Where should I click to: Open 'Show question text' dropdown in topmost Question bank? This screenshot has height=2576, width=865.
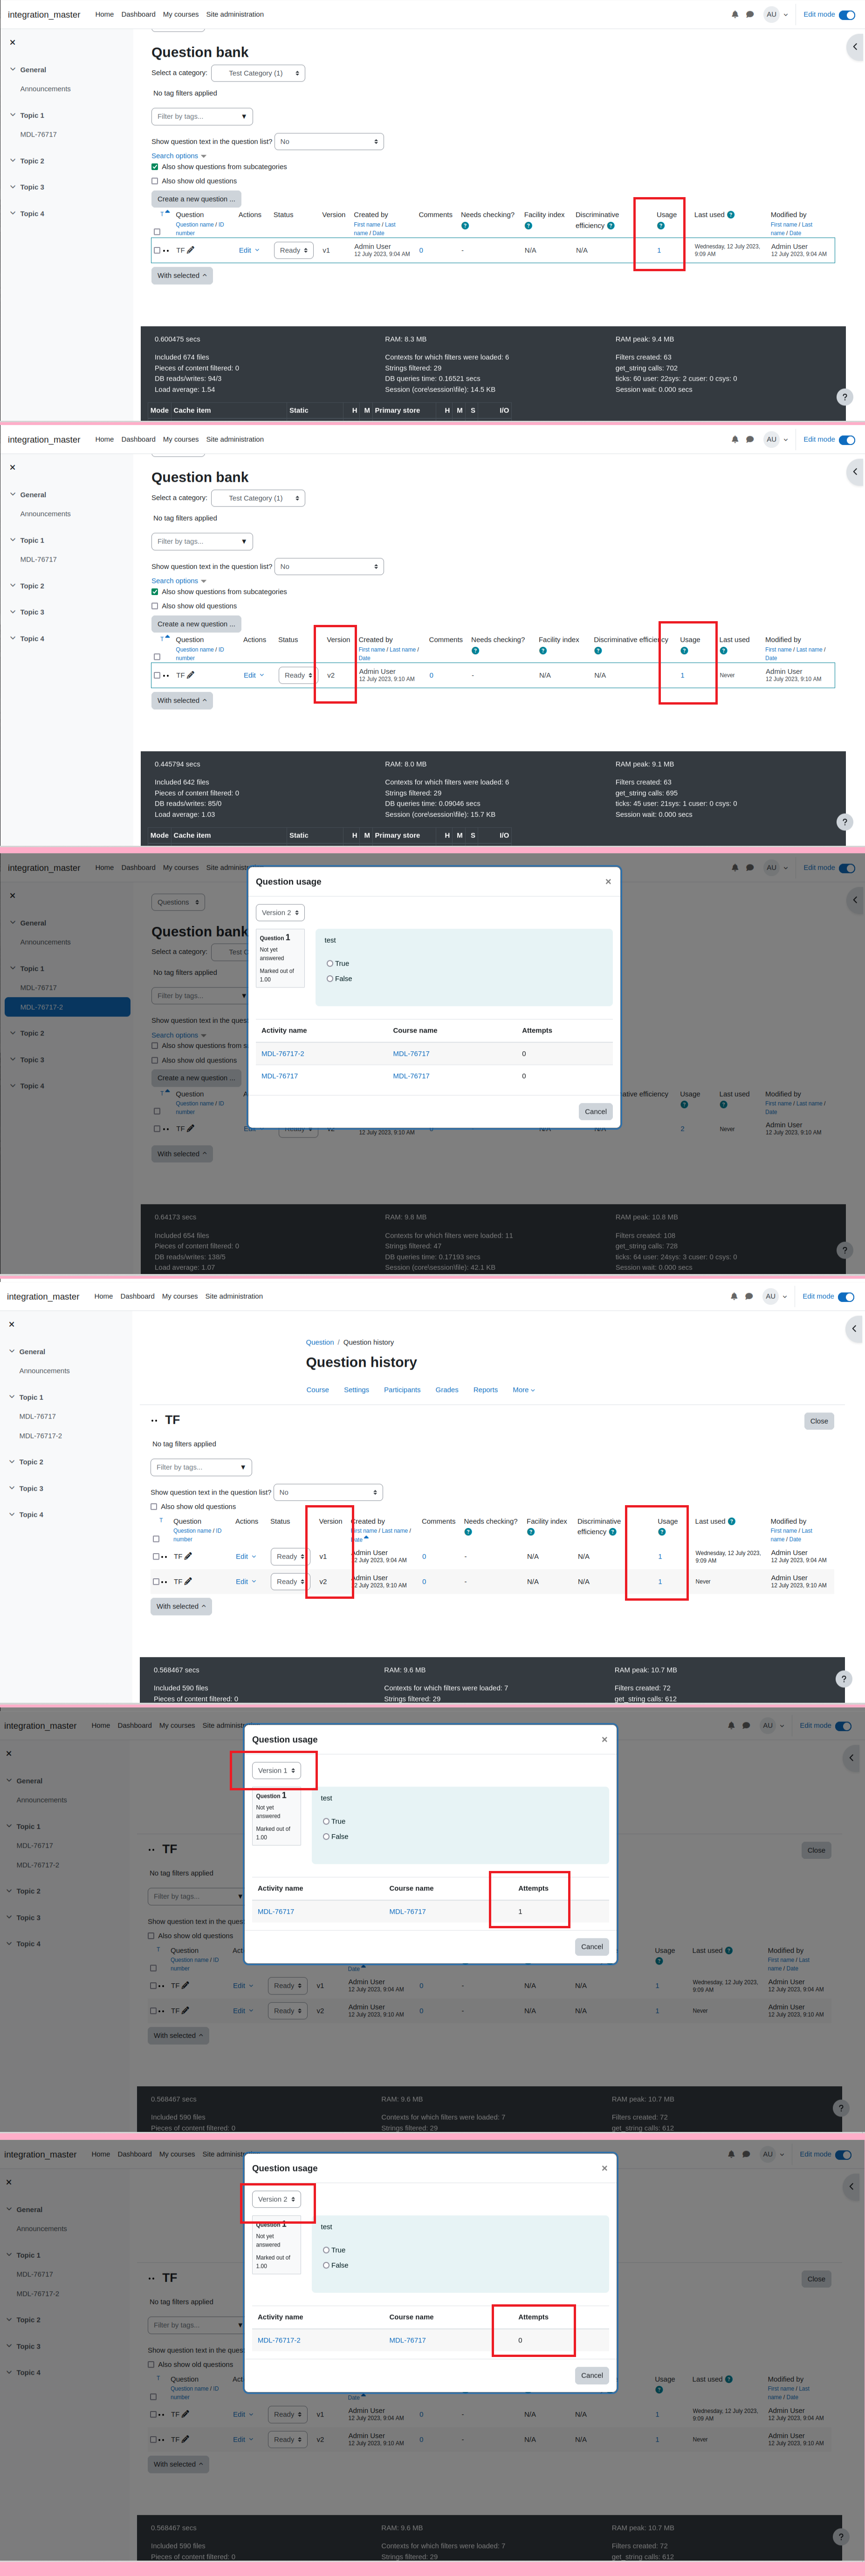pyautogui.click(x=329, y=141)
